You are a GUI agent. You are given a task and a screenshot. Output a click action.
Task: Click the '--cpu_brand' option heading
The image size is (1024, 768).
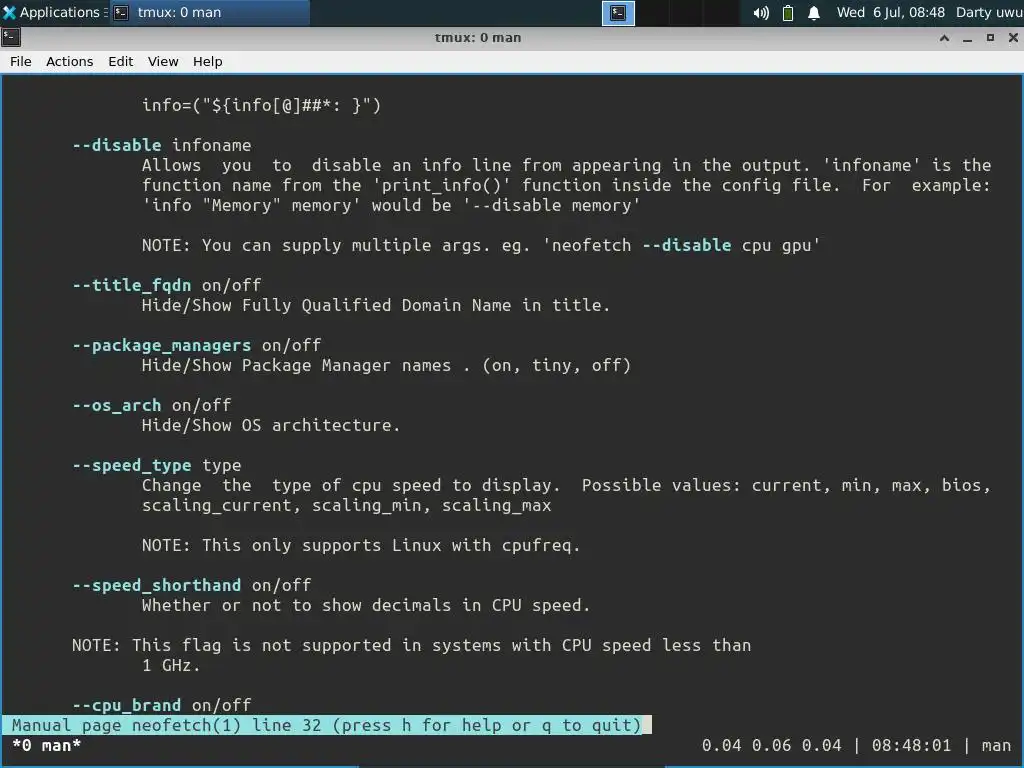coord(126,705)
